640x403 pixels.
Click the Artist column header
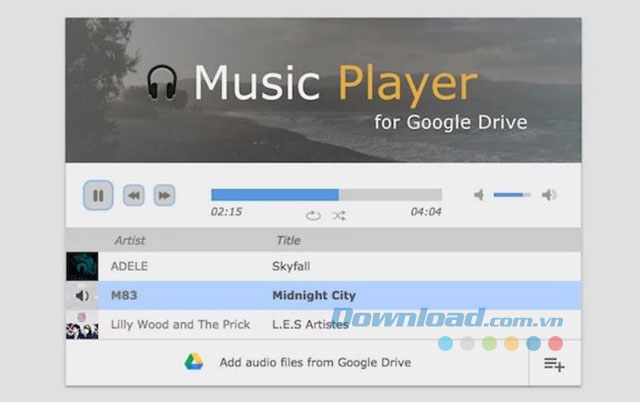click(x=130, y=240)
